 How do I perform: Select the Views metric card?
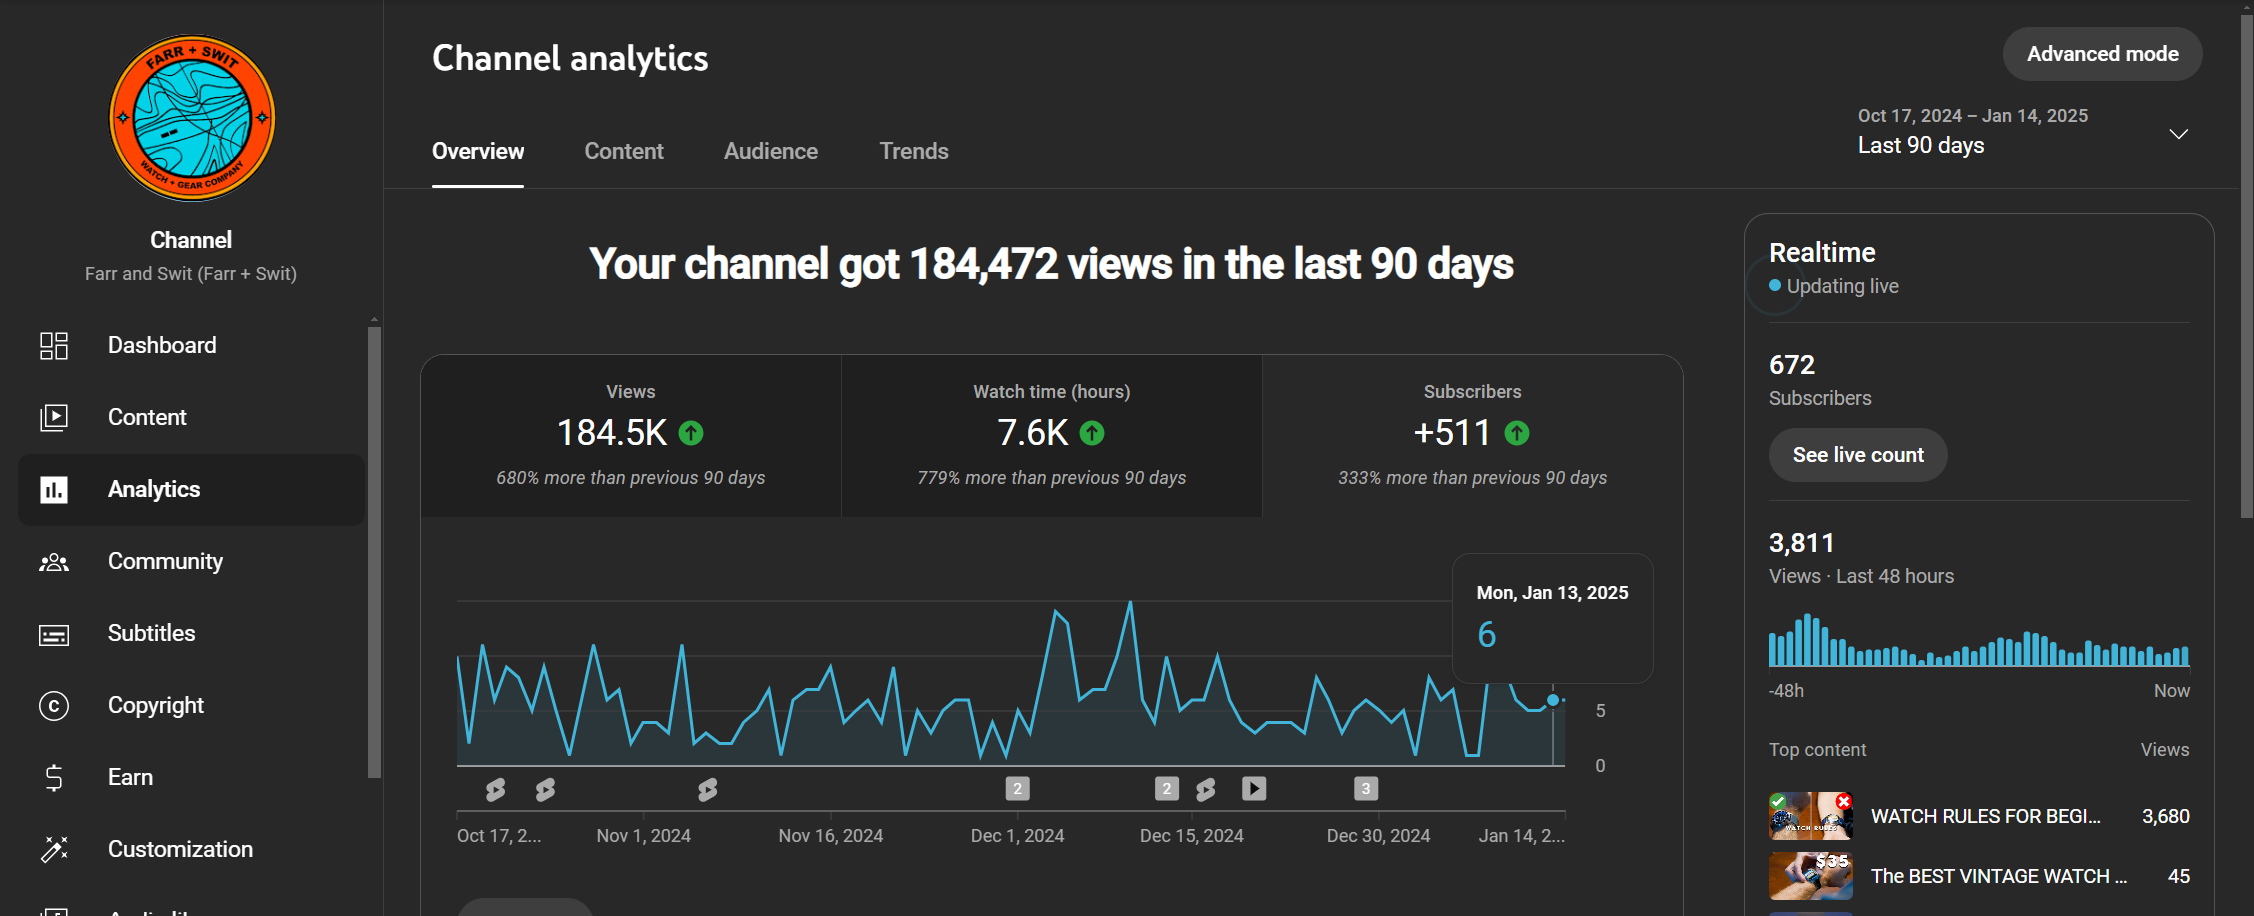(631, 436)
